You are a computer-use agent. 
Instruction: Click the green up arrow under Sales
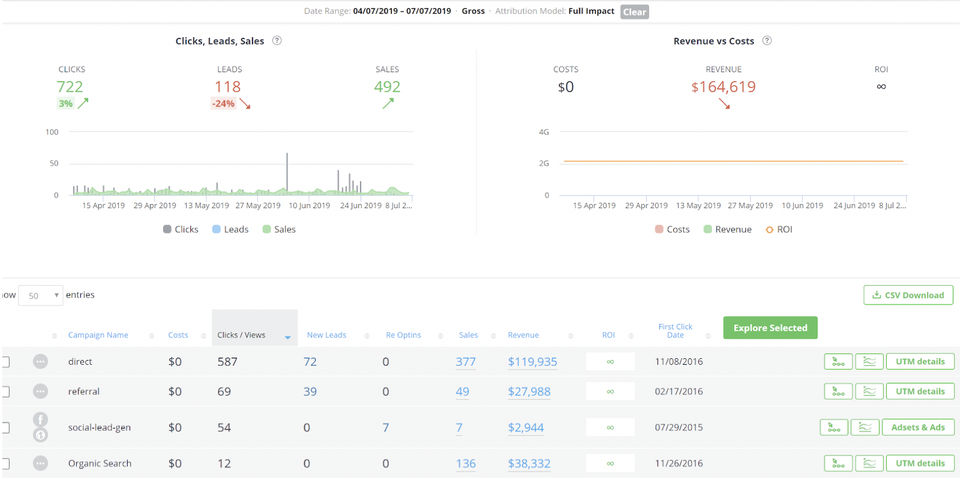pyautogui.click(x=388, y=104)
